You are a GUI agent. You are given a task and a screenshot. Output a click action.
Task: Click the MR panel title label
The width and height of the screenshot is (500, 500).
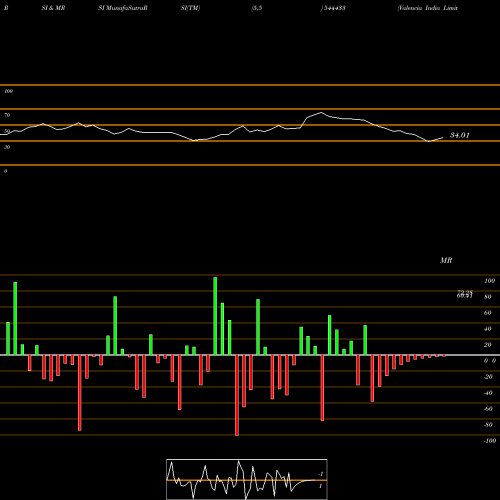click(446, 260)
